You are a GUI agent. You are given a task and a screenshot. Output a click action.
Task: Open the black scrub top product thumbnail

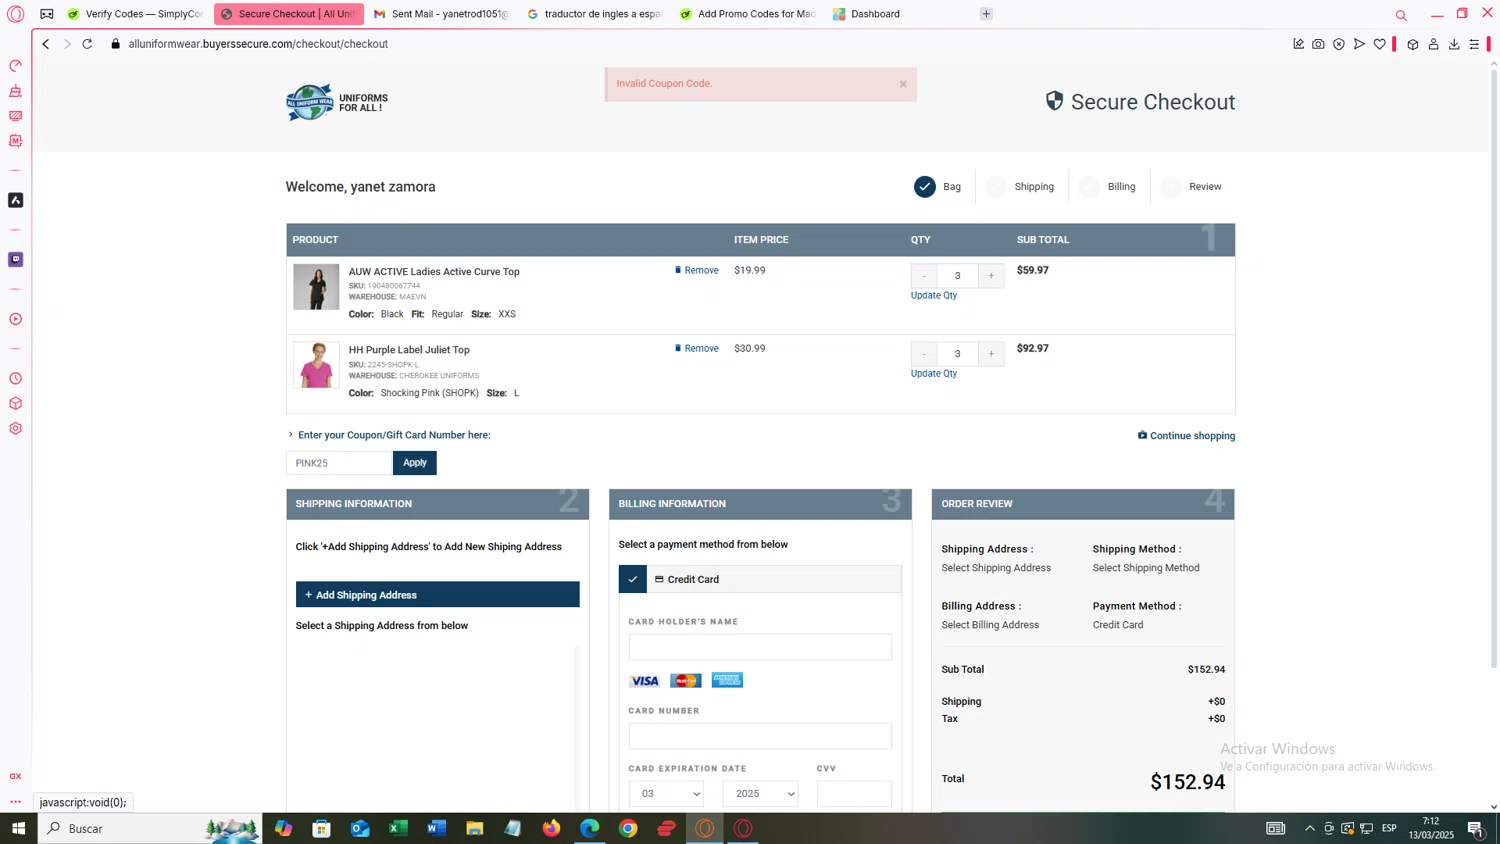pyautogui.click(x=316, y=287)
